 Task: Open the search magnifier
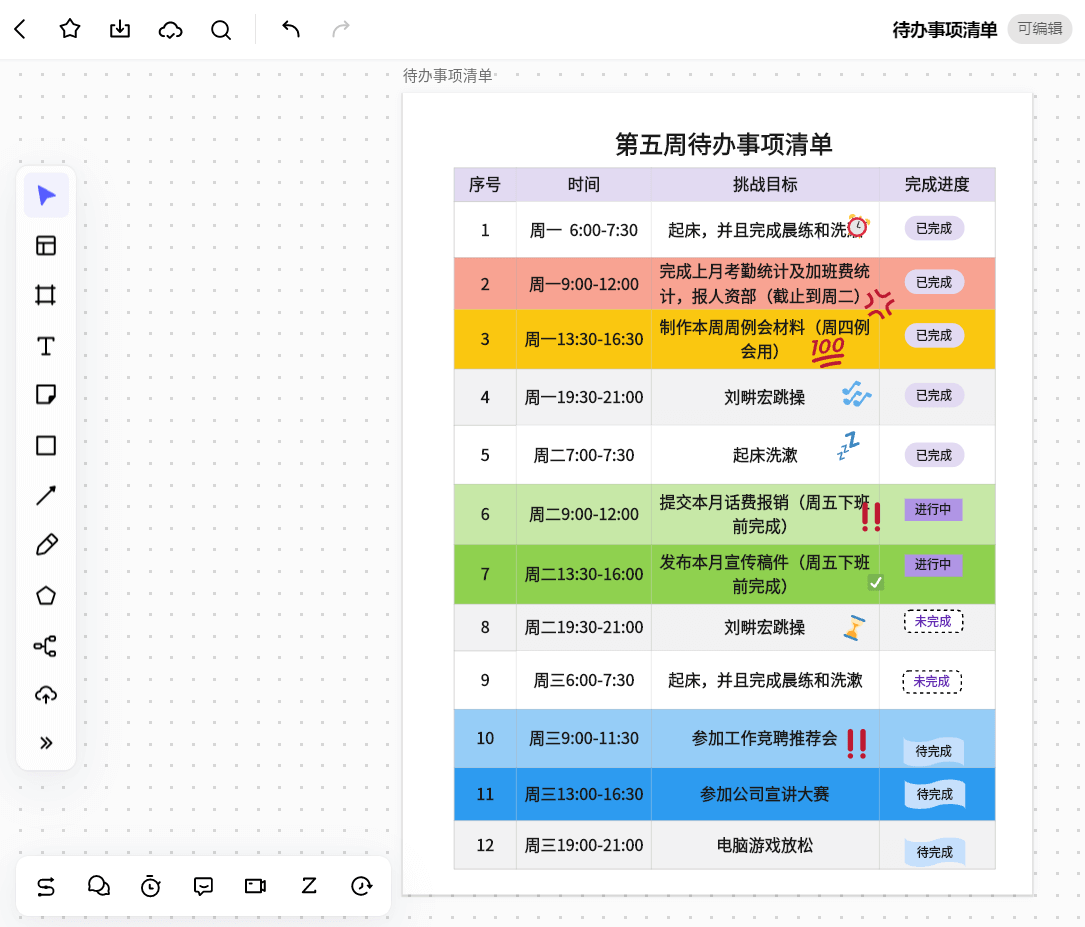221,30
